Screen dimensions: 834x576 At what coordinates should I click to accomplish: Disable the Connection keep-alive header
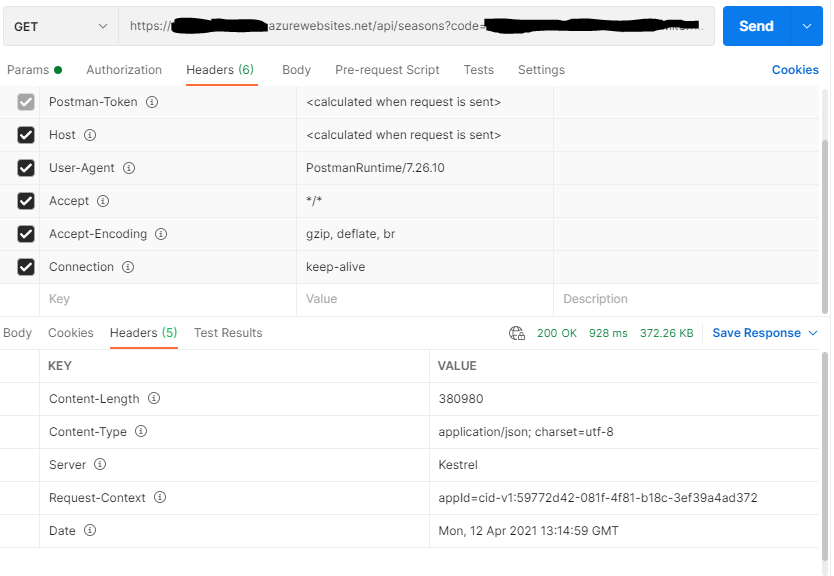pos(25,266)
